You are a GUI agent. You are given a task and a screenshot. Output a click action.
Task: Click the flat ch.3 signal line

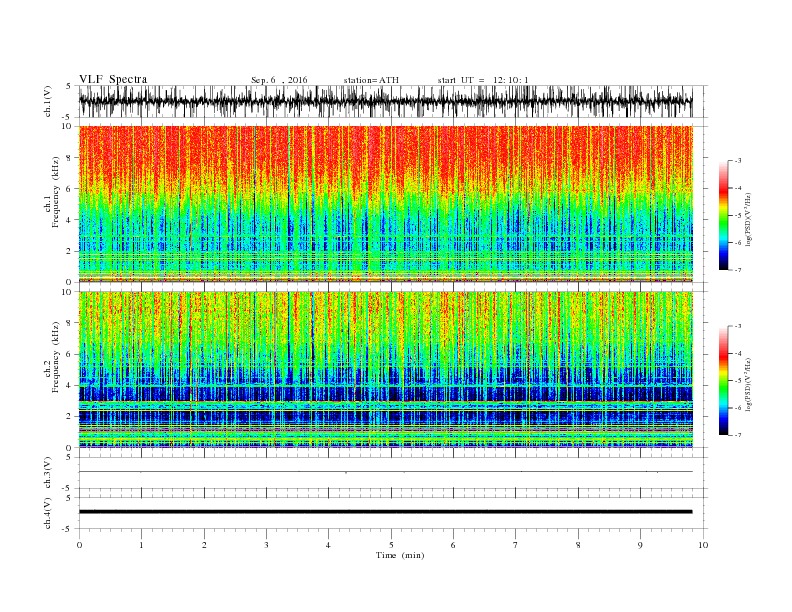[385, 472]
